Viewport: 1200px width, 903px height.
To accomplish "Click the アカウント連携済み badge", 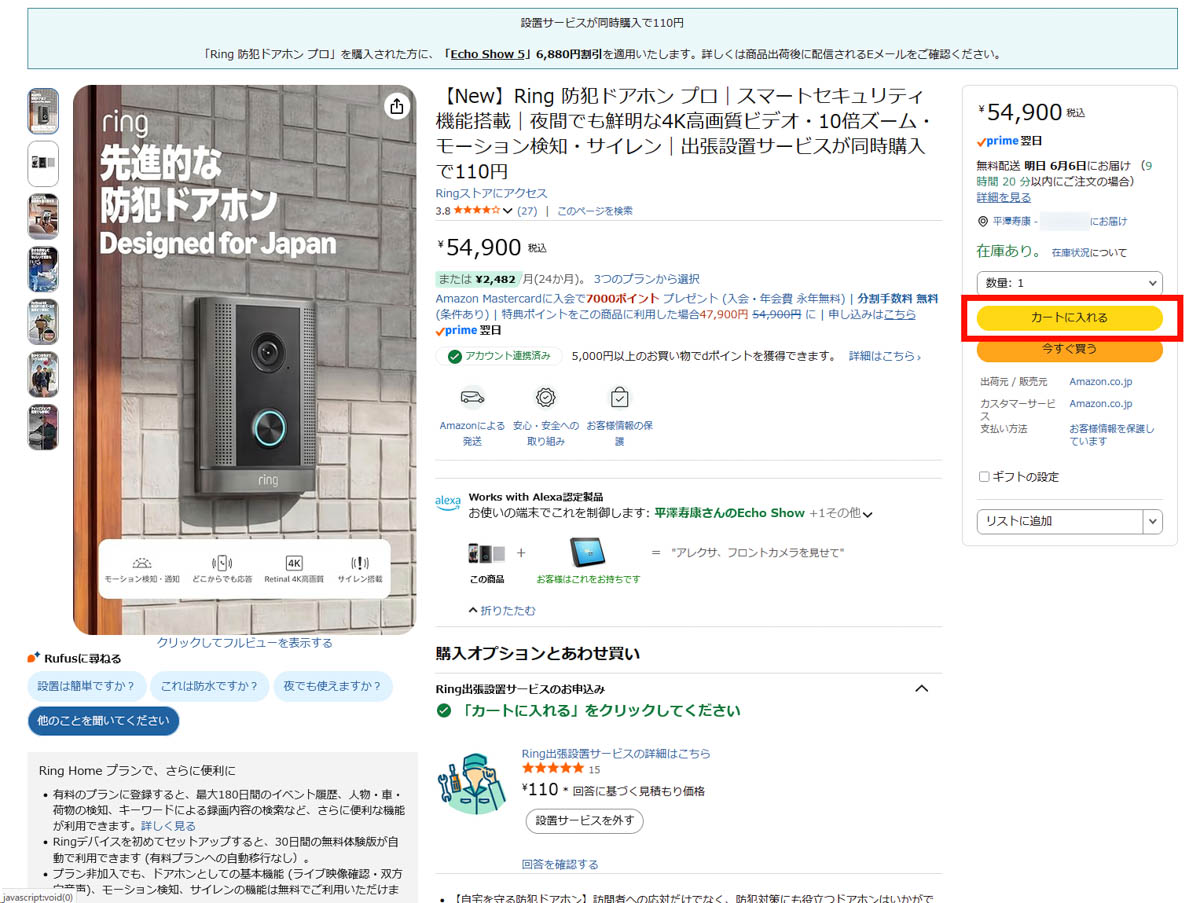I will pyautogui.click(x=499, y=356).
